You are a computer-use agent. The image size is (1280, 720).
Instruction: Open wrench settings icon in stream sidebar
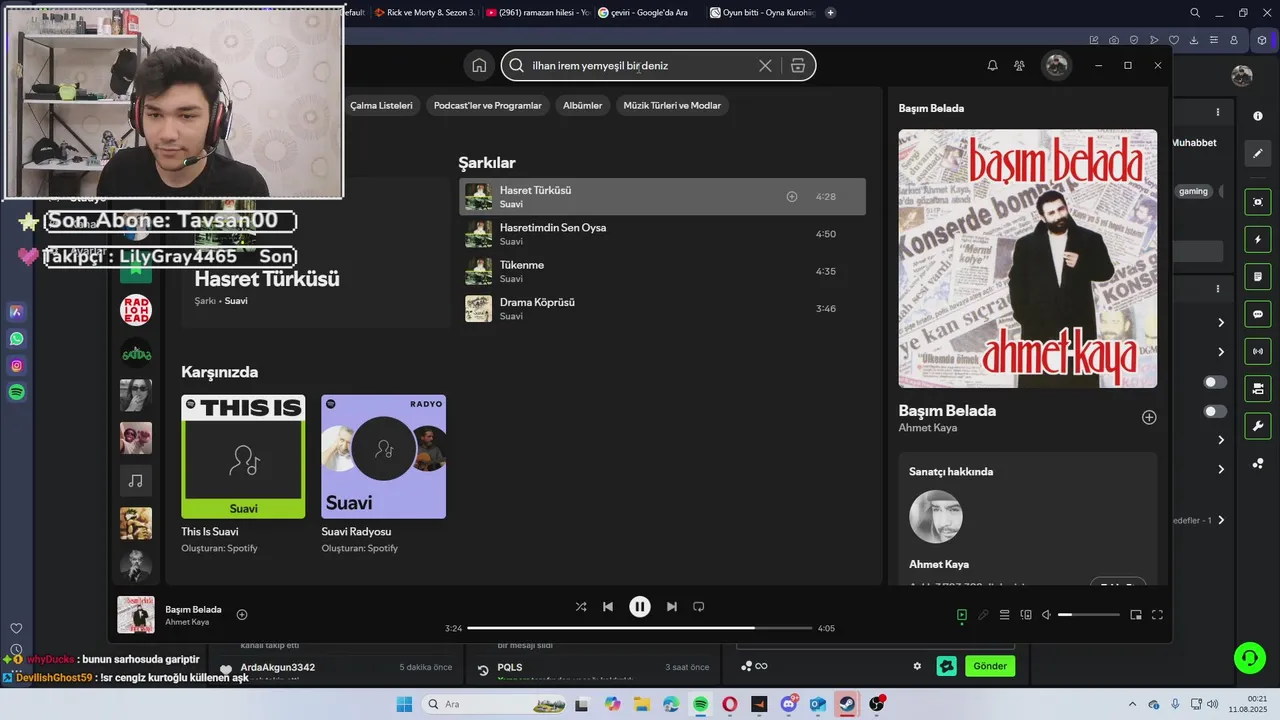1258,425
